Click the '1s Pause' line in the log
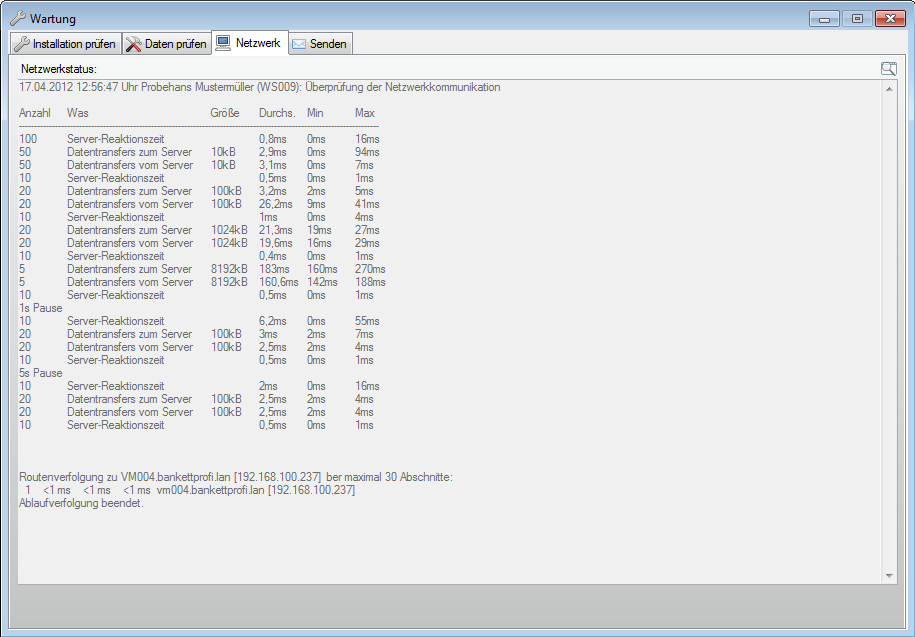 tap(41, 308)
